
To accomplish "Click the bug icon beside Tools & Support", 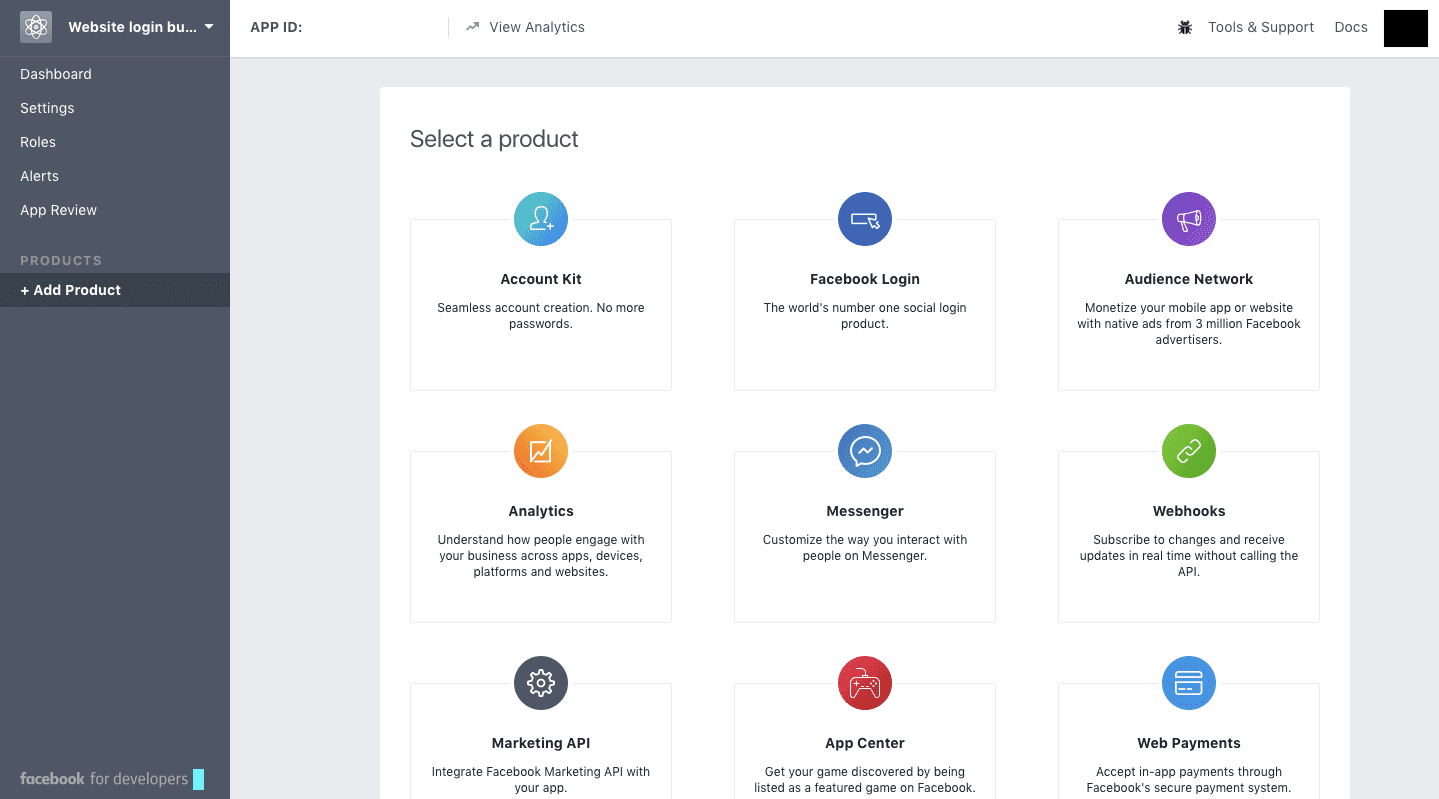I will click(1185, 28).
